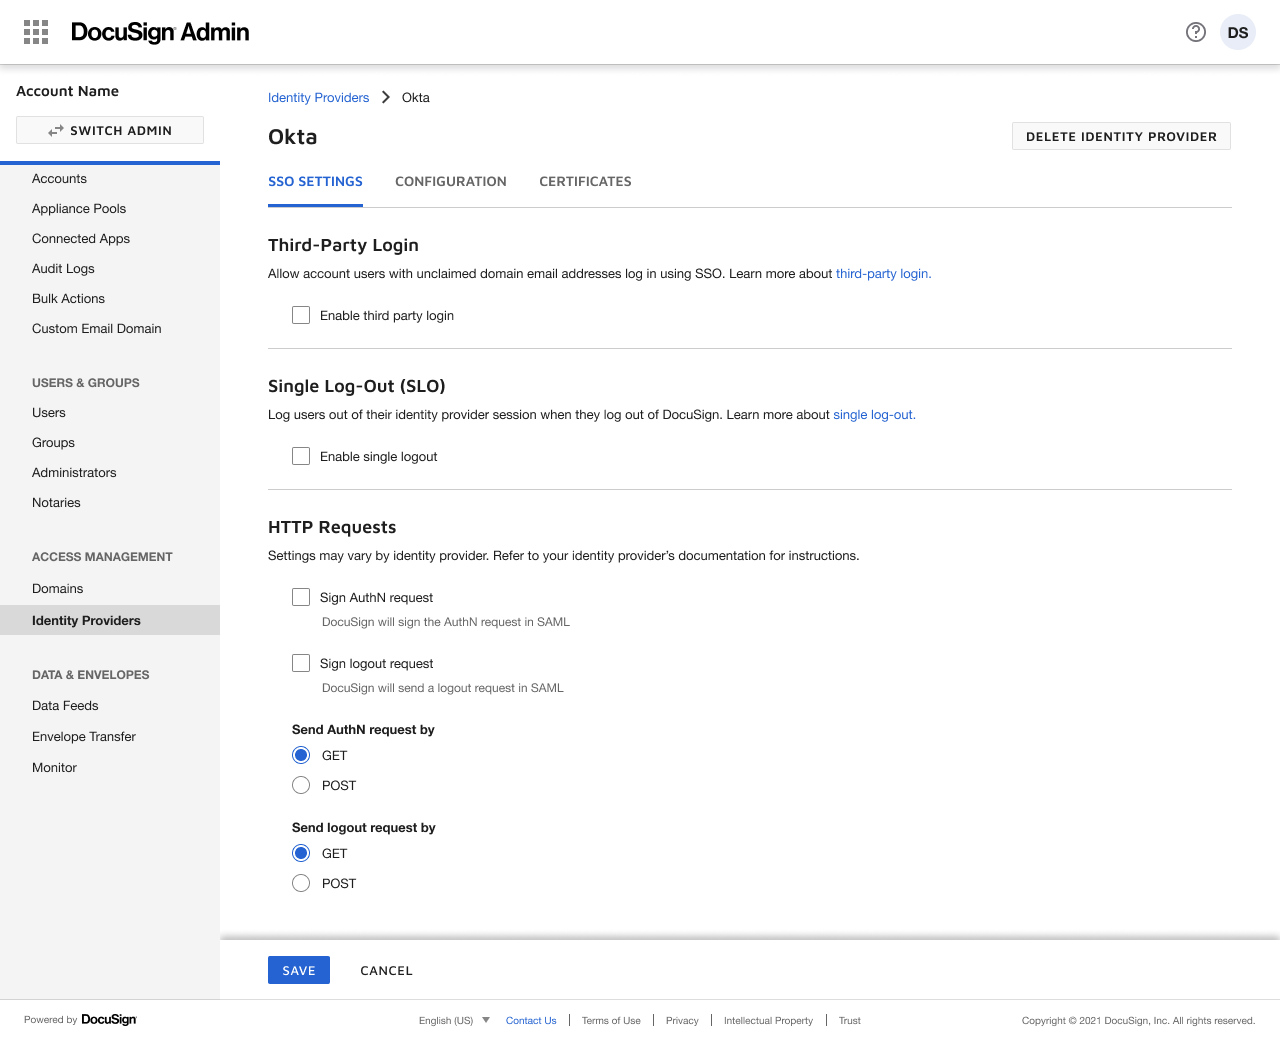Enable third party login checkbox
The height and width of the screenshot is (1040, 1280).
[x=301, y=315]
